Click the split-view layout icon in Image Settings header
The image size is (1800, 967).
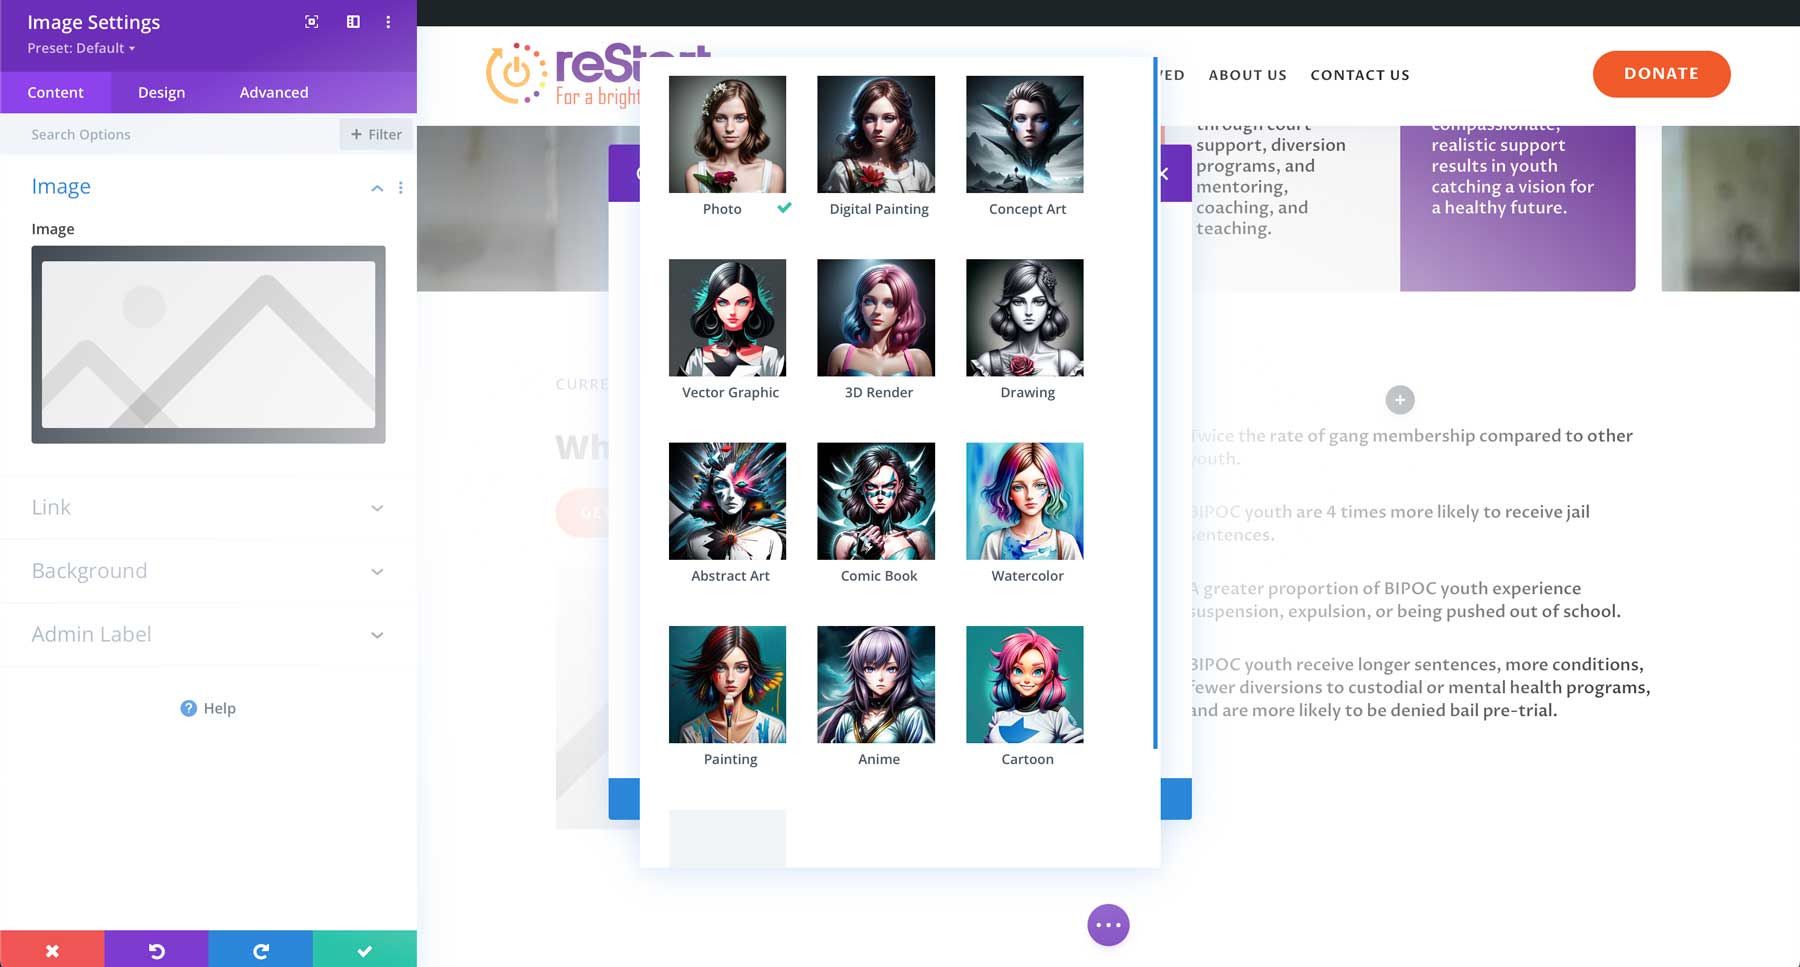(352, 21)
